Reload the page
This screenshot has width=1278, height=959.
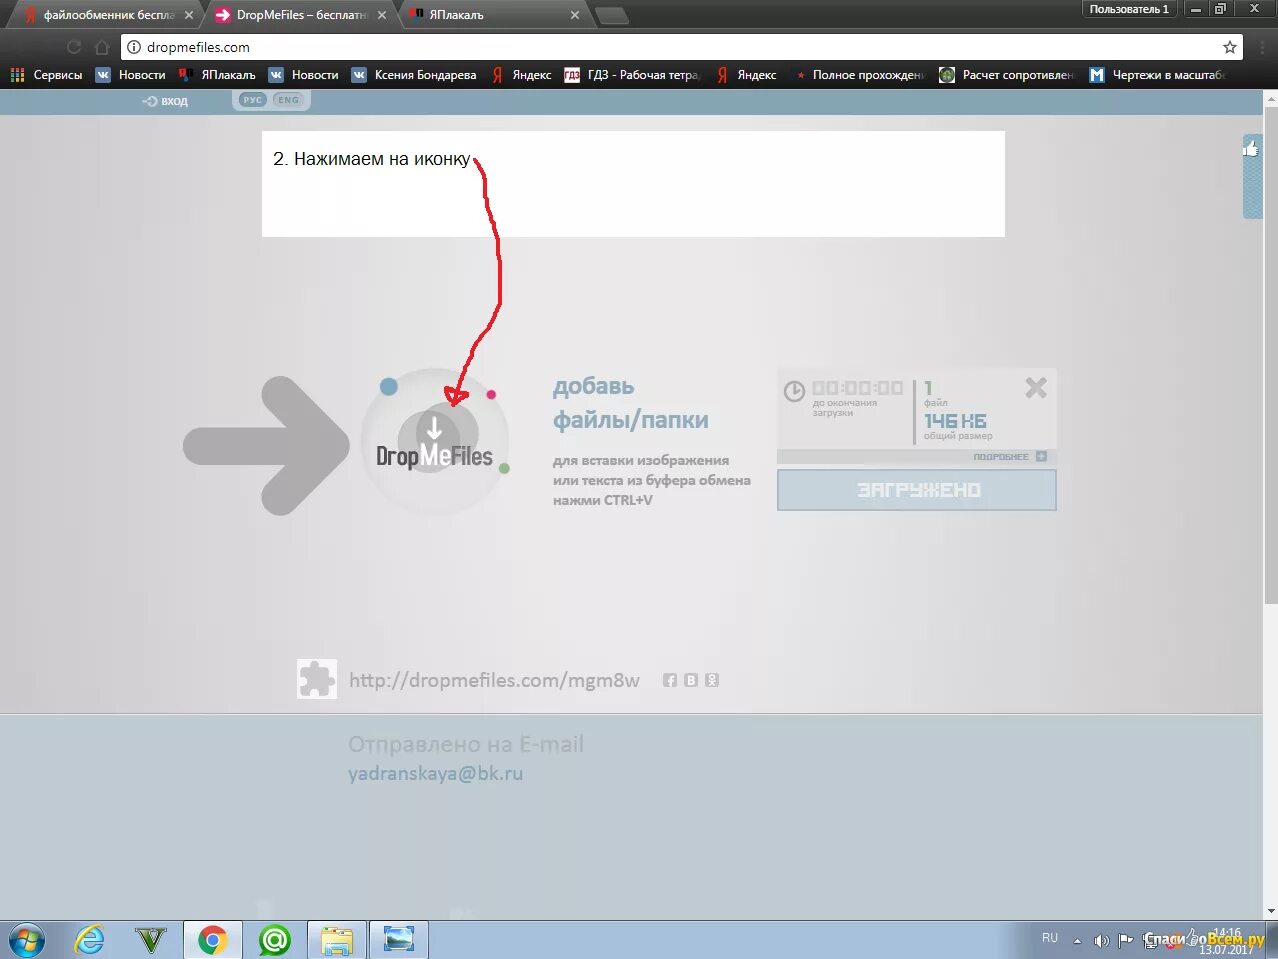pos(73,47)
